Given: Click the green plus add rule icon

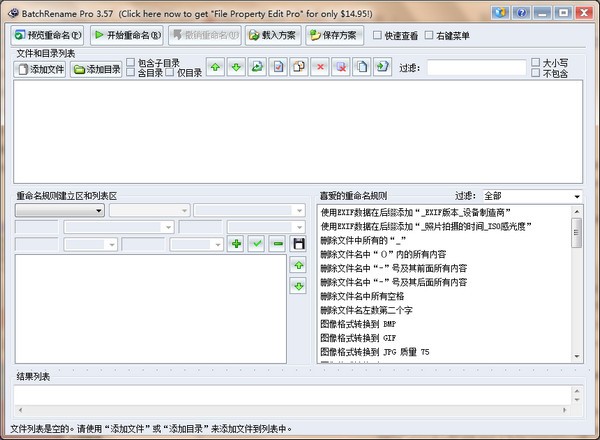Looking at the screenshot, I should [x=236, y=243].
